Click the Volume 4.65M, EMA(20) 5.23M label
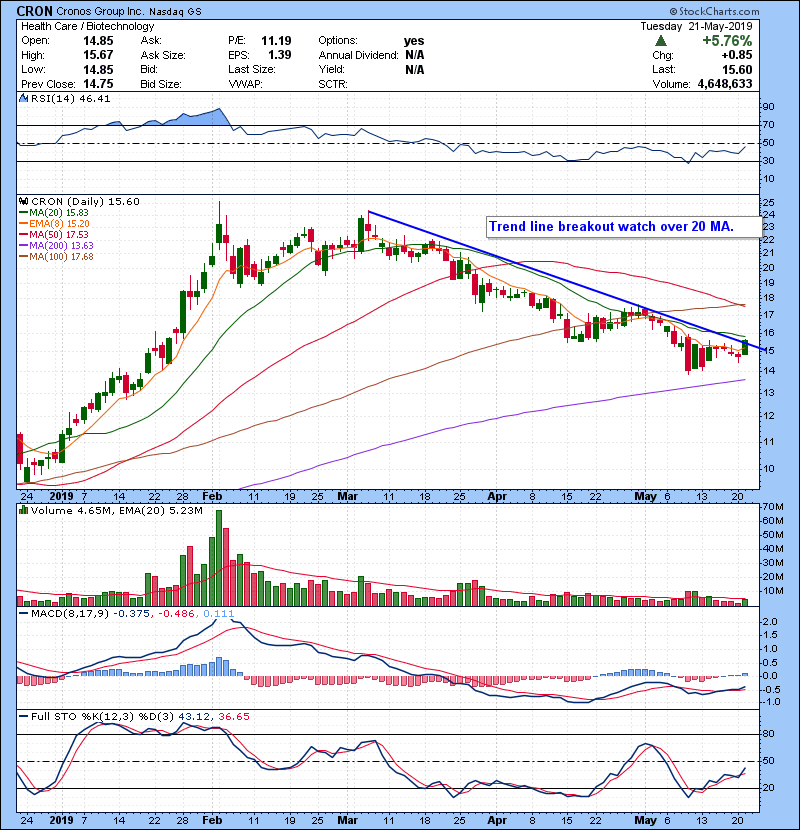The height and width of the screenshot is (830, 800). [x=117, y=511]
